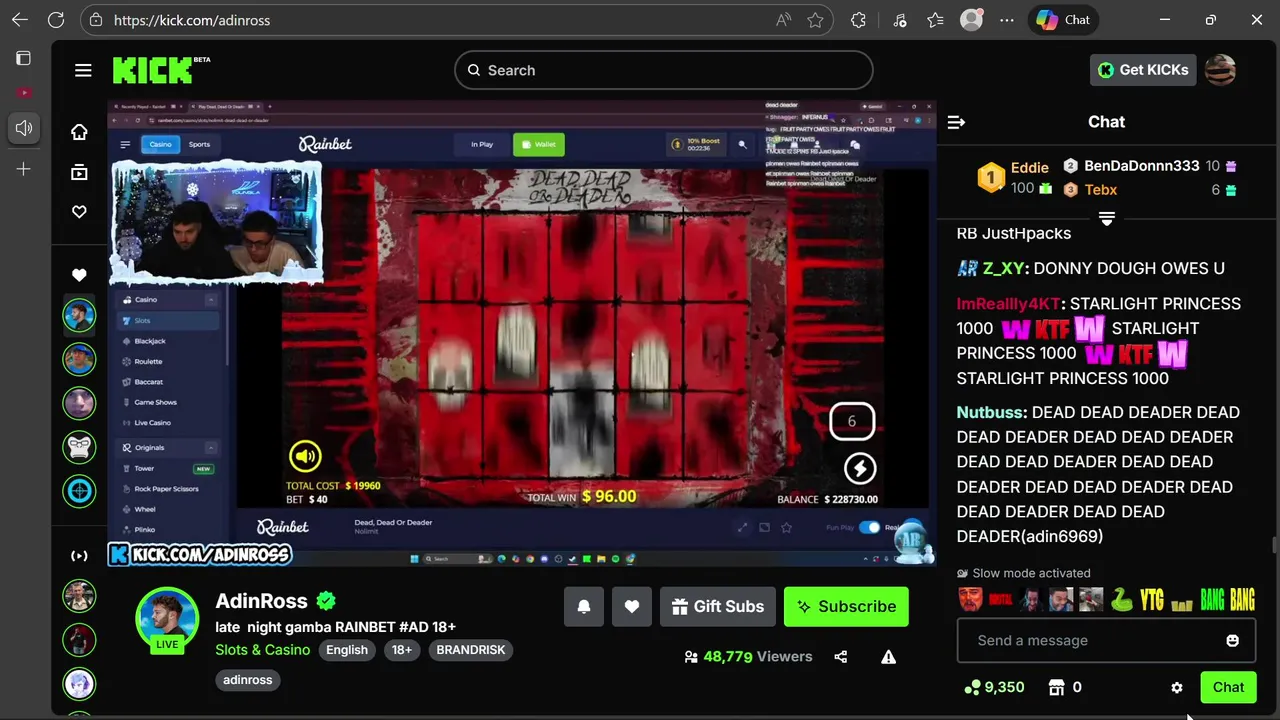Click the Gift Subs button
1280x720 pixels.
point(717,606)
